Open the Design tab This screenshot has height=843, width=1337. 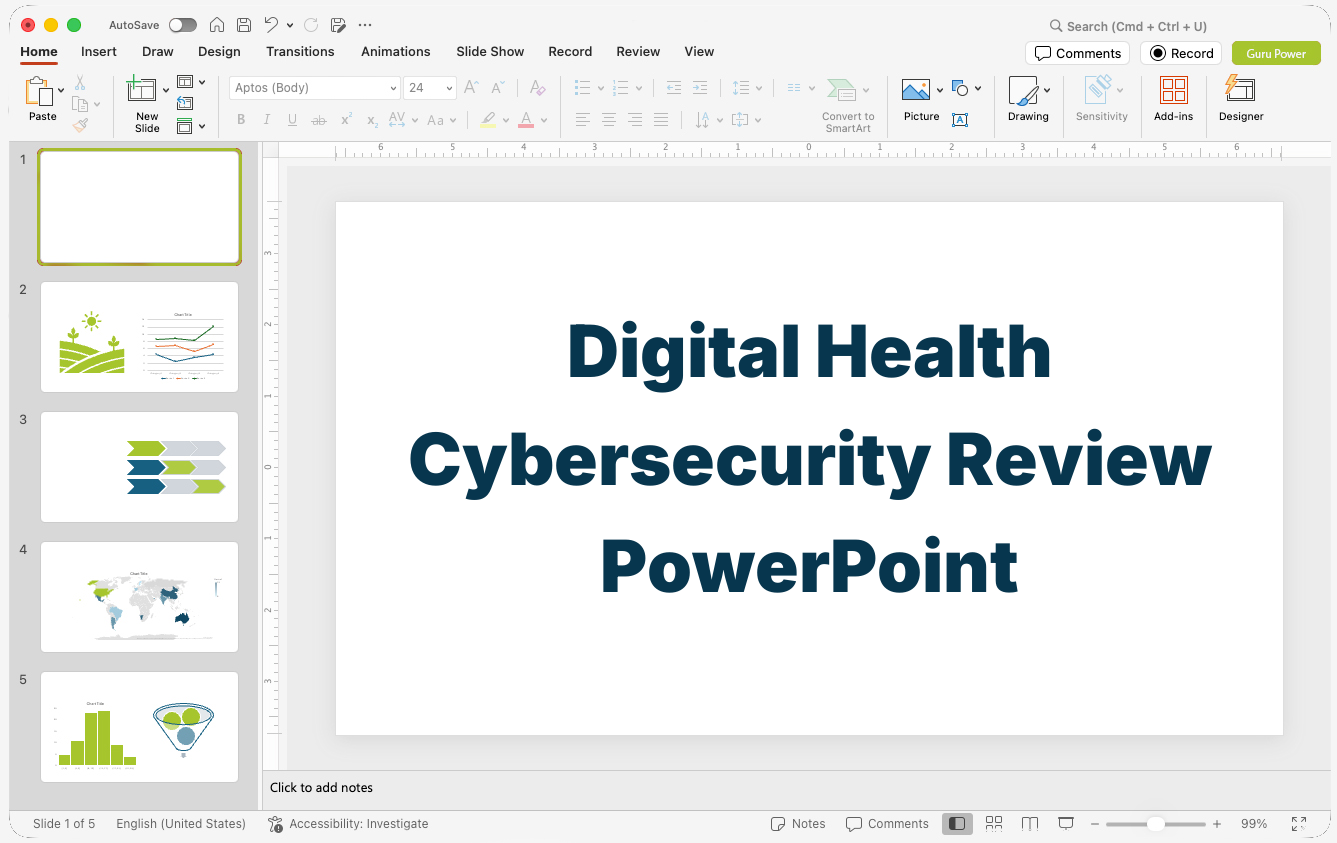(219, 51)
